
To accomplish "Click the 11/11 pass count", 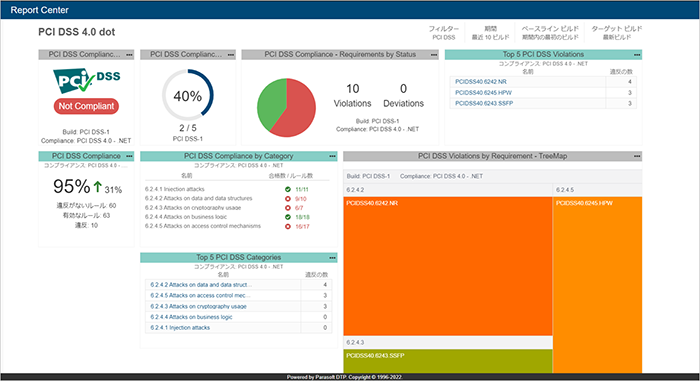I will (302, 189).
